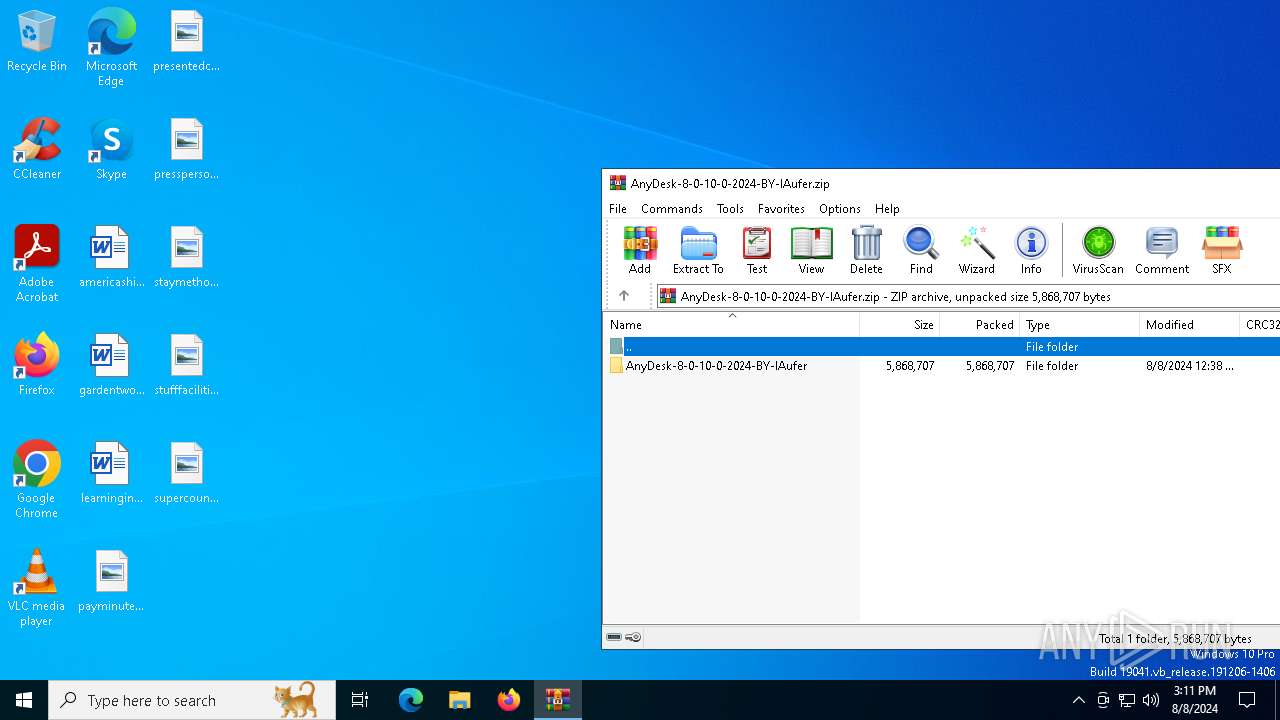1280x720 pixels.
Task: Click the SFX toolbar icon
Action: (1222, 250)
